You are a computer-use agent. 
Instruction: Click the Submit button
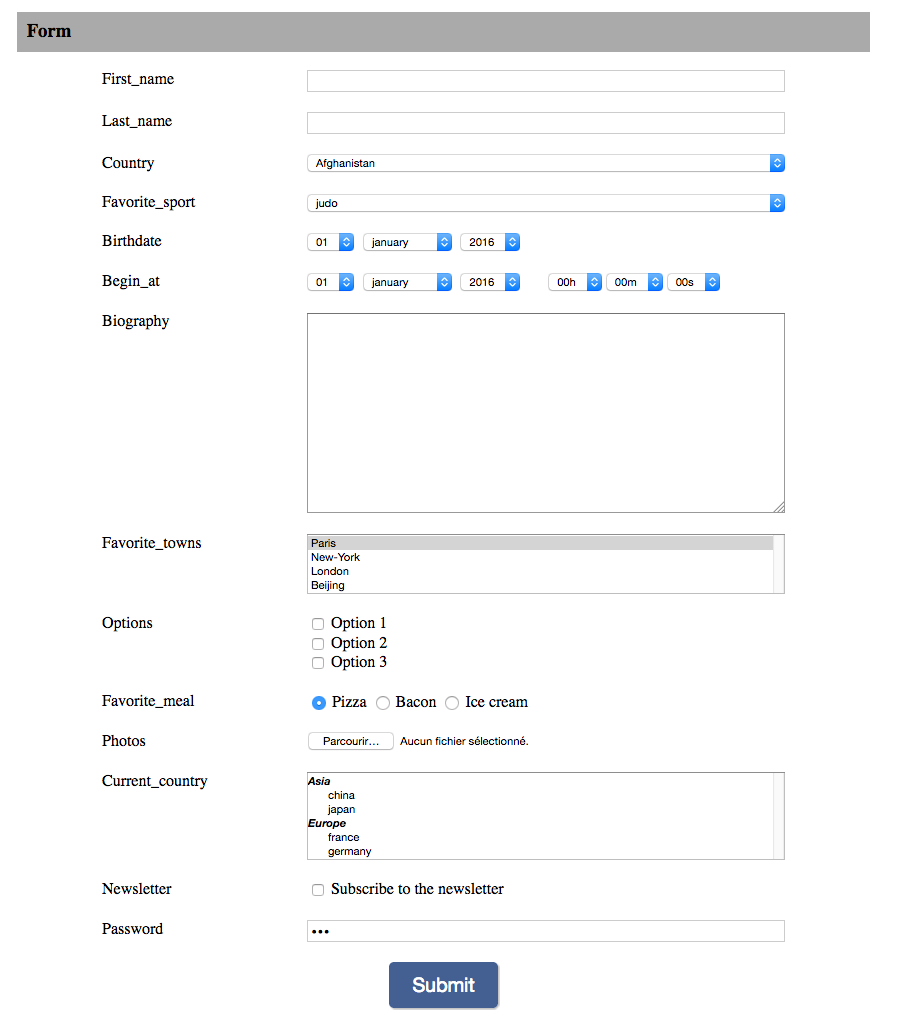[x=443, y=985]
